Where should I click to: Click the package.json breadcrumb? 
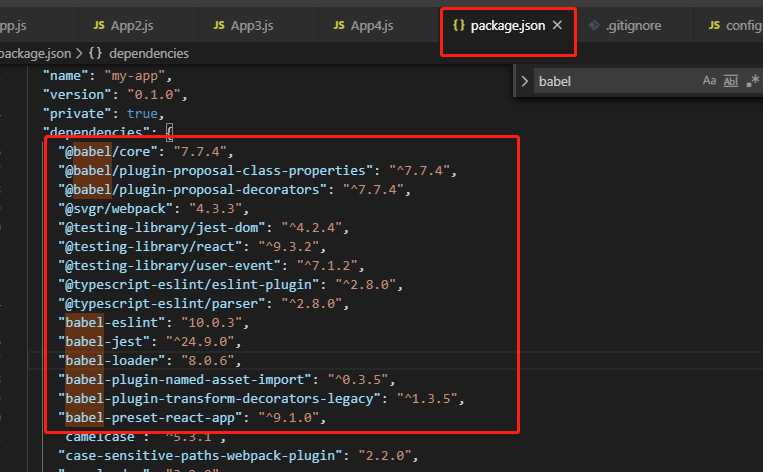(35, 54)
